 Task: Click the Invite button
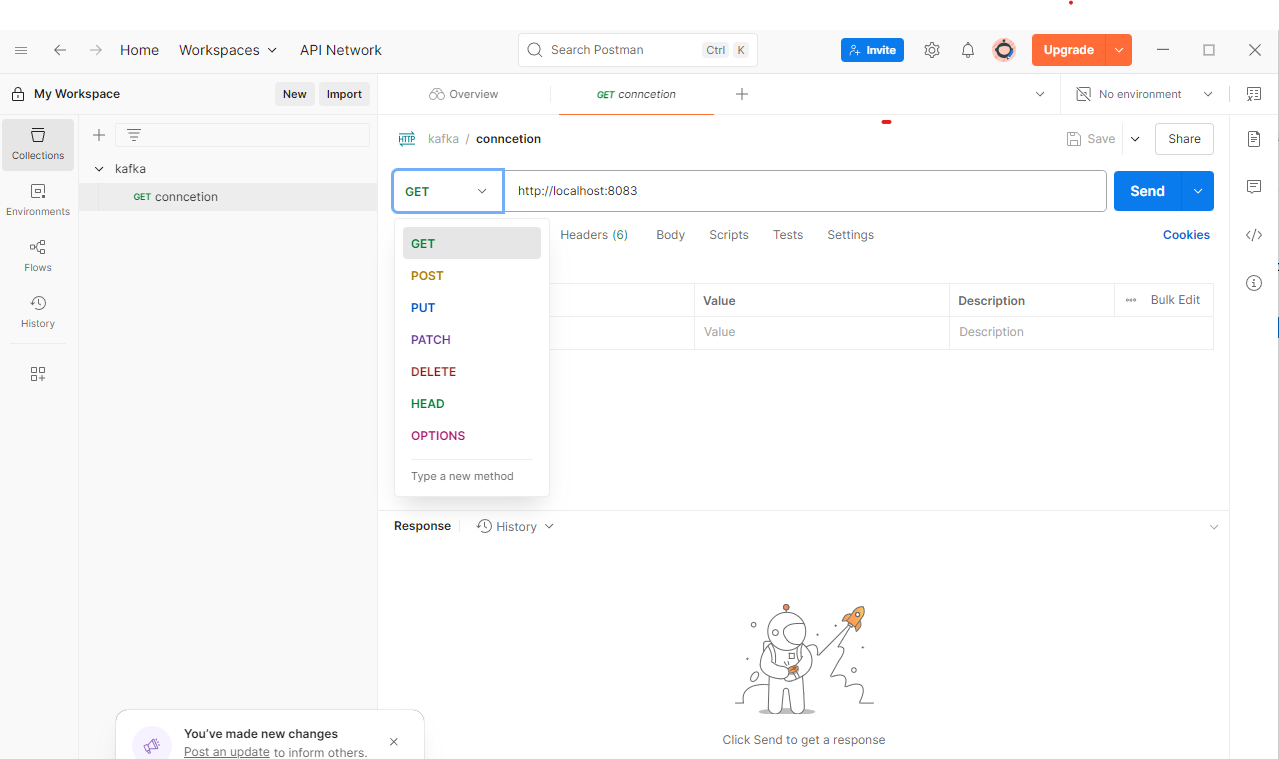tap(872, 50)
